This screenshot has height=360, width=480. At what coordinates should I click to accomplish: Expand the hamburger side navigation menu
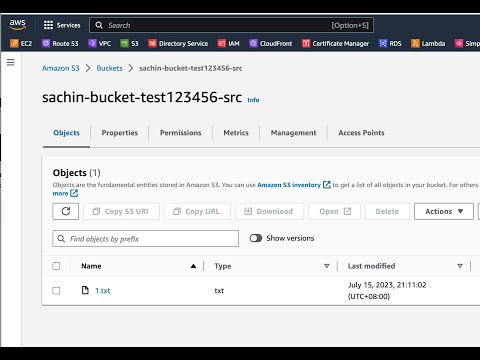coord(11,62)
